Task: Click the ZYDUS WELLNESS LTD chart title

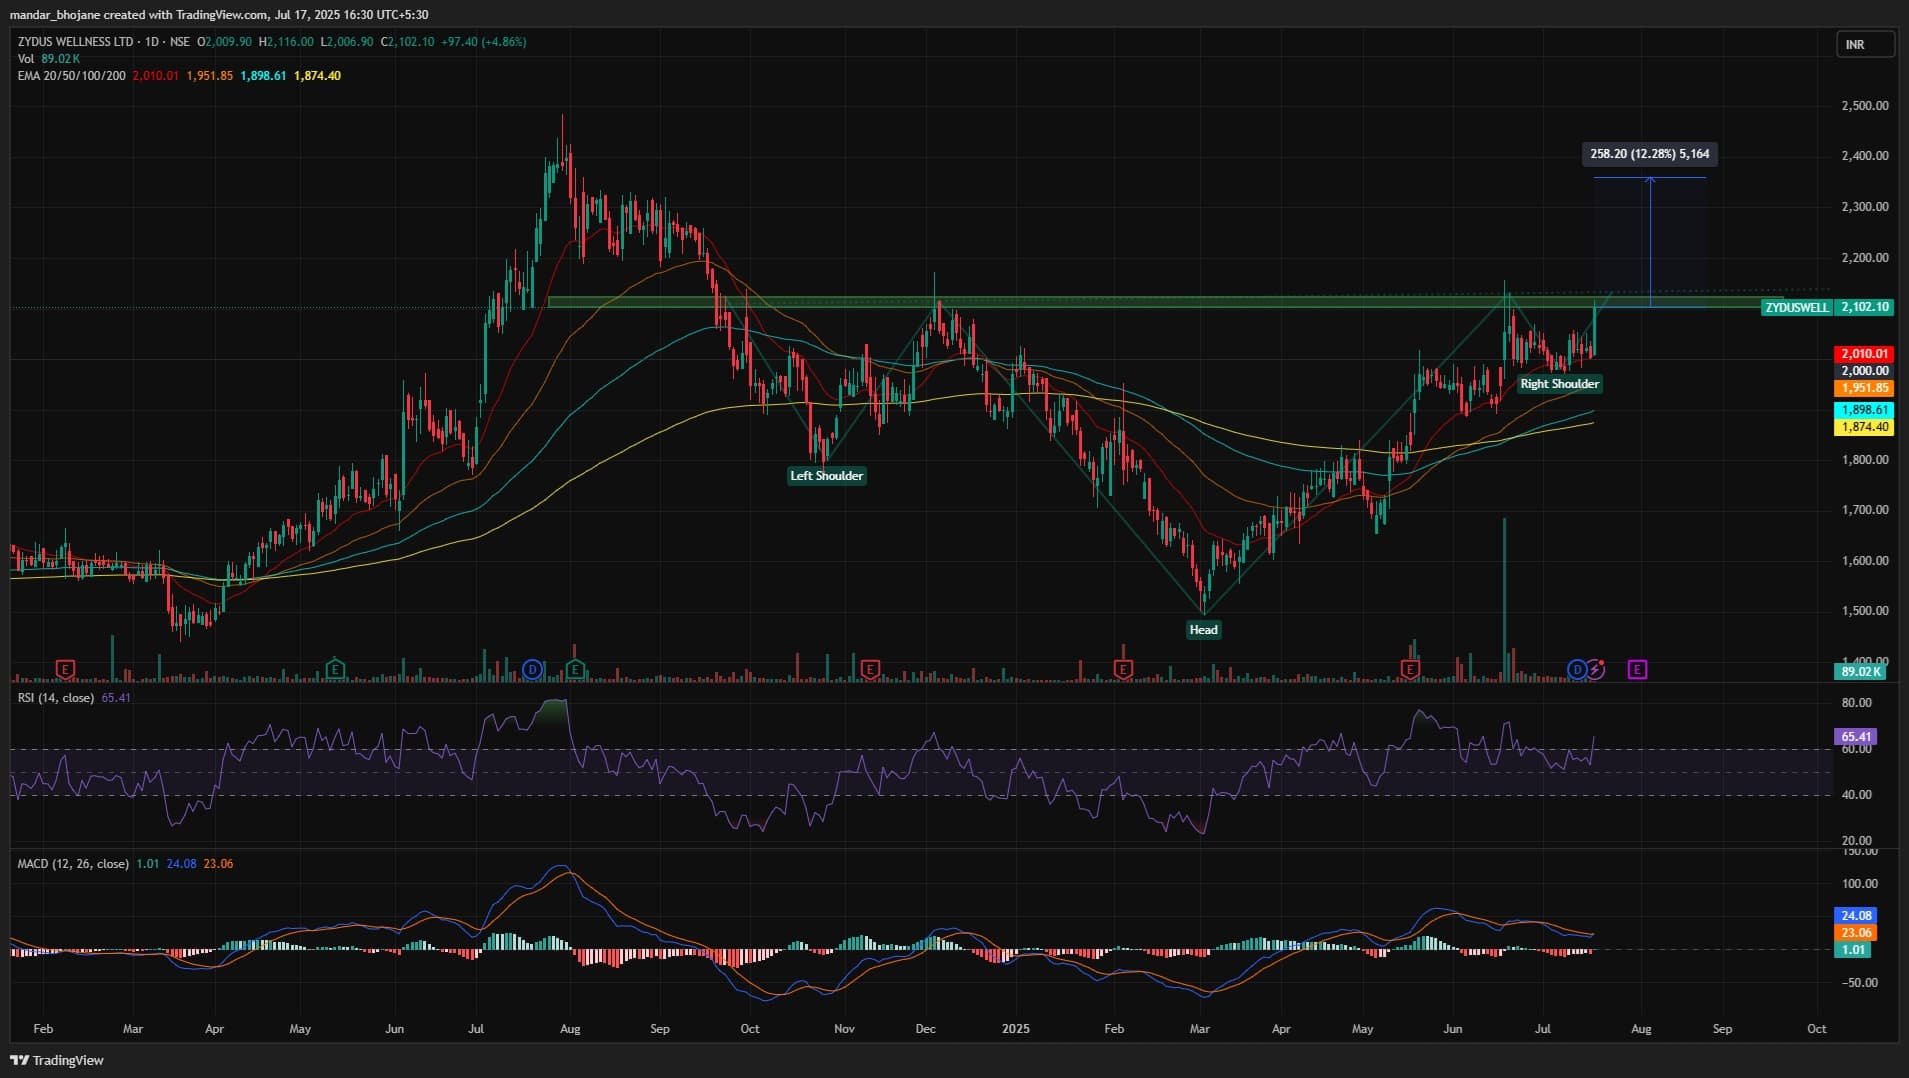Action: [x=75, y=42]
